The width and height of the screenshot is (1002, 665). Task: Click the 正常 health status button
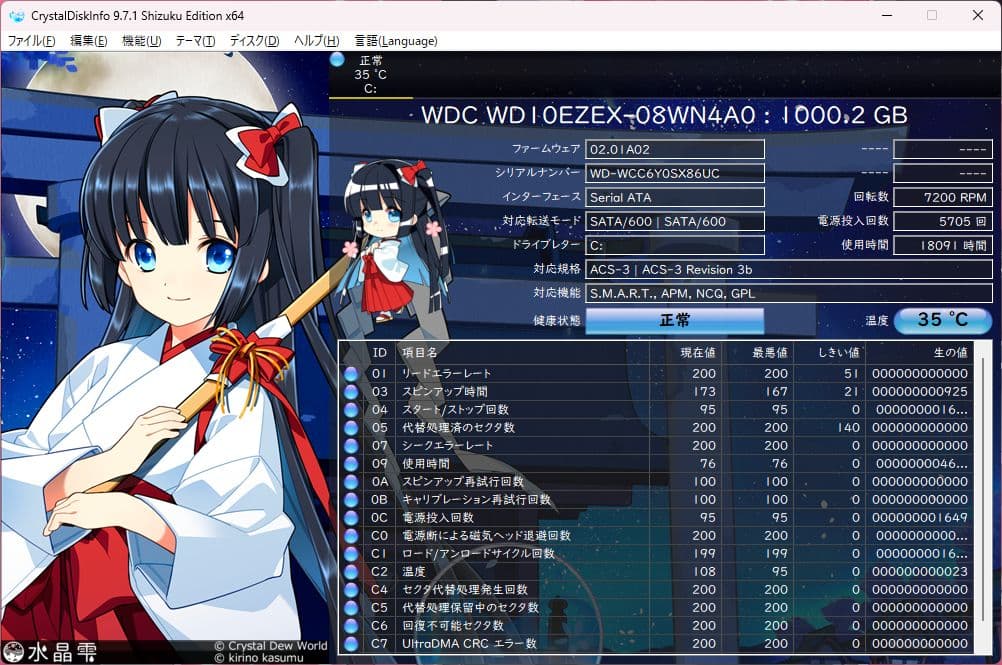pyautogui.click(x=676, y=320)
